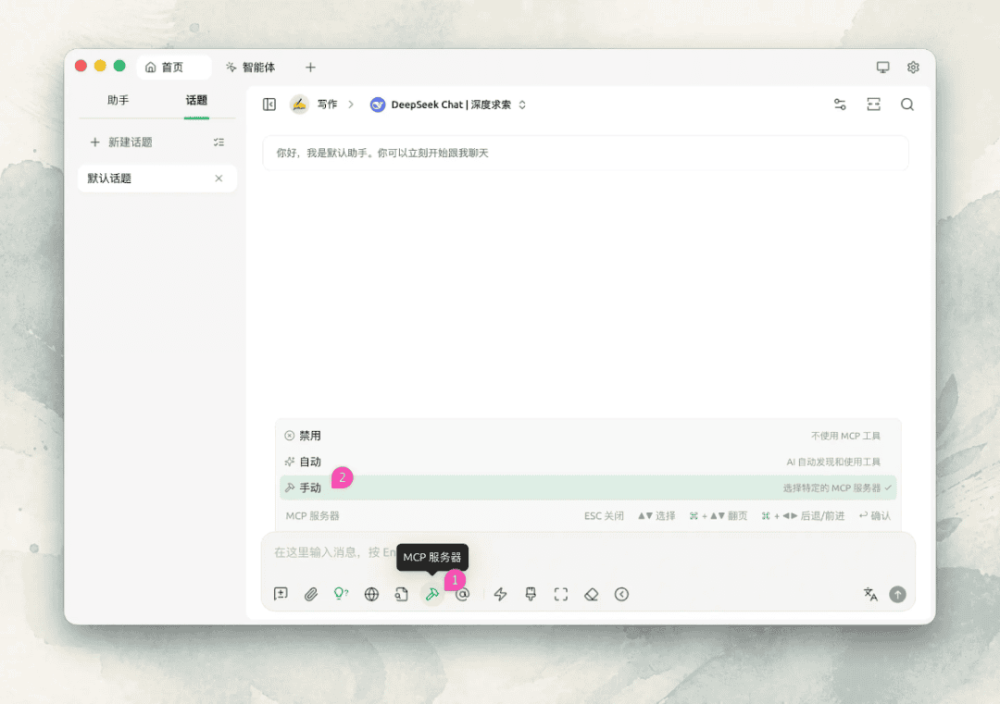Click the MCP server hammer icon
1000x704 pixels.
coord(432,594)
